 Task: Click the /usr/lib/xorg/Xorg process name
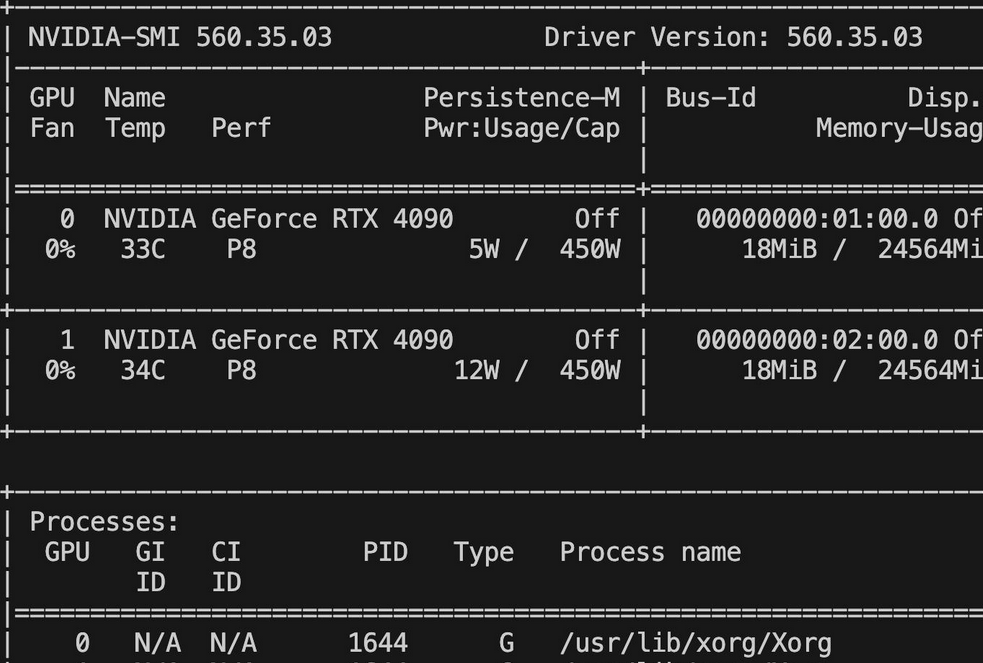coord(696,644)
